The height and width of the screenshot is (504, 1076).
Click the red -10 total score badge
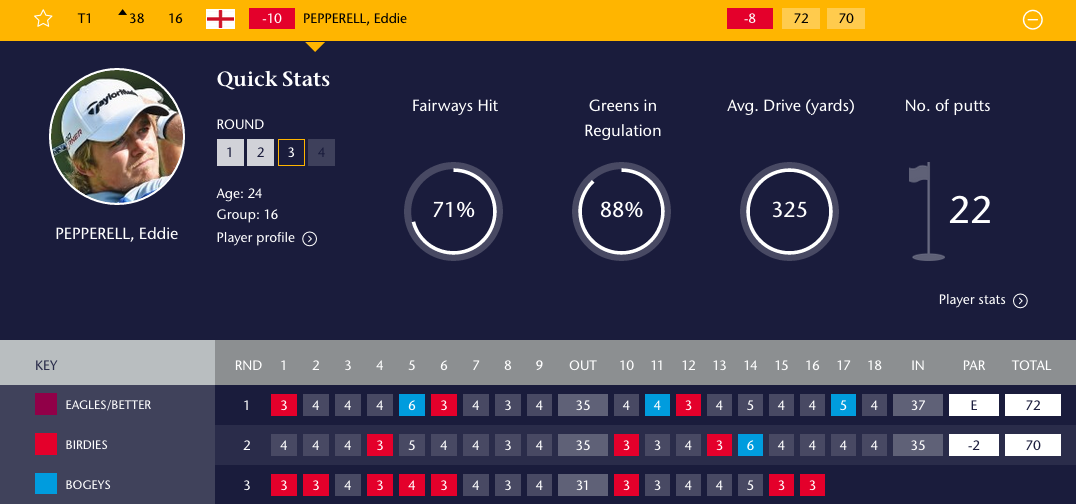click(x=271, y=19)
